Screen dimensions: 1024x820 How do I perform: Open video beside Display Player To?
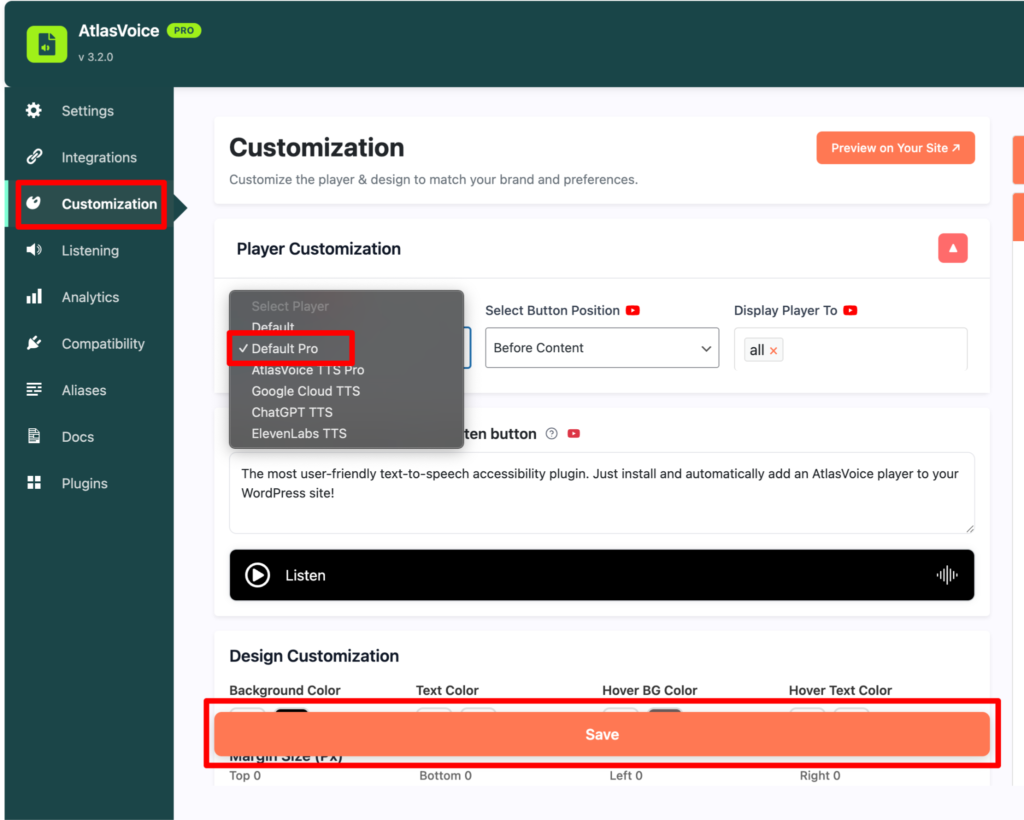click(850, 311)
